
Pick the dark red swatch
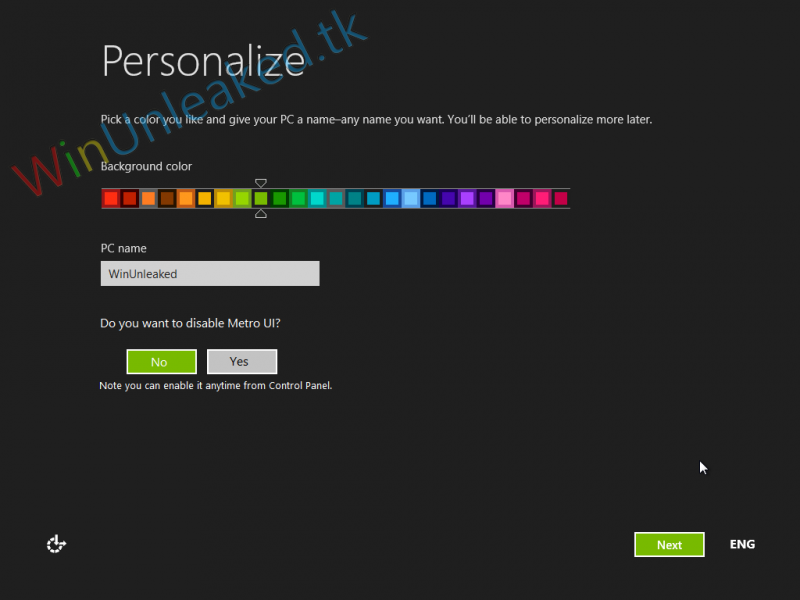pyautogui.click(x=130, y=198)
